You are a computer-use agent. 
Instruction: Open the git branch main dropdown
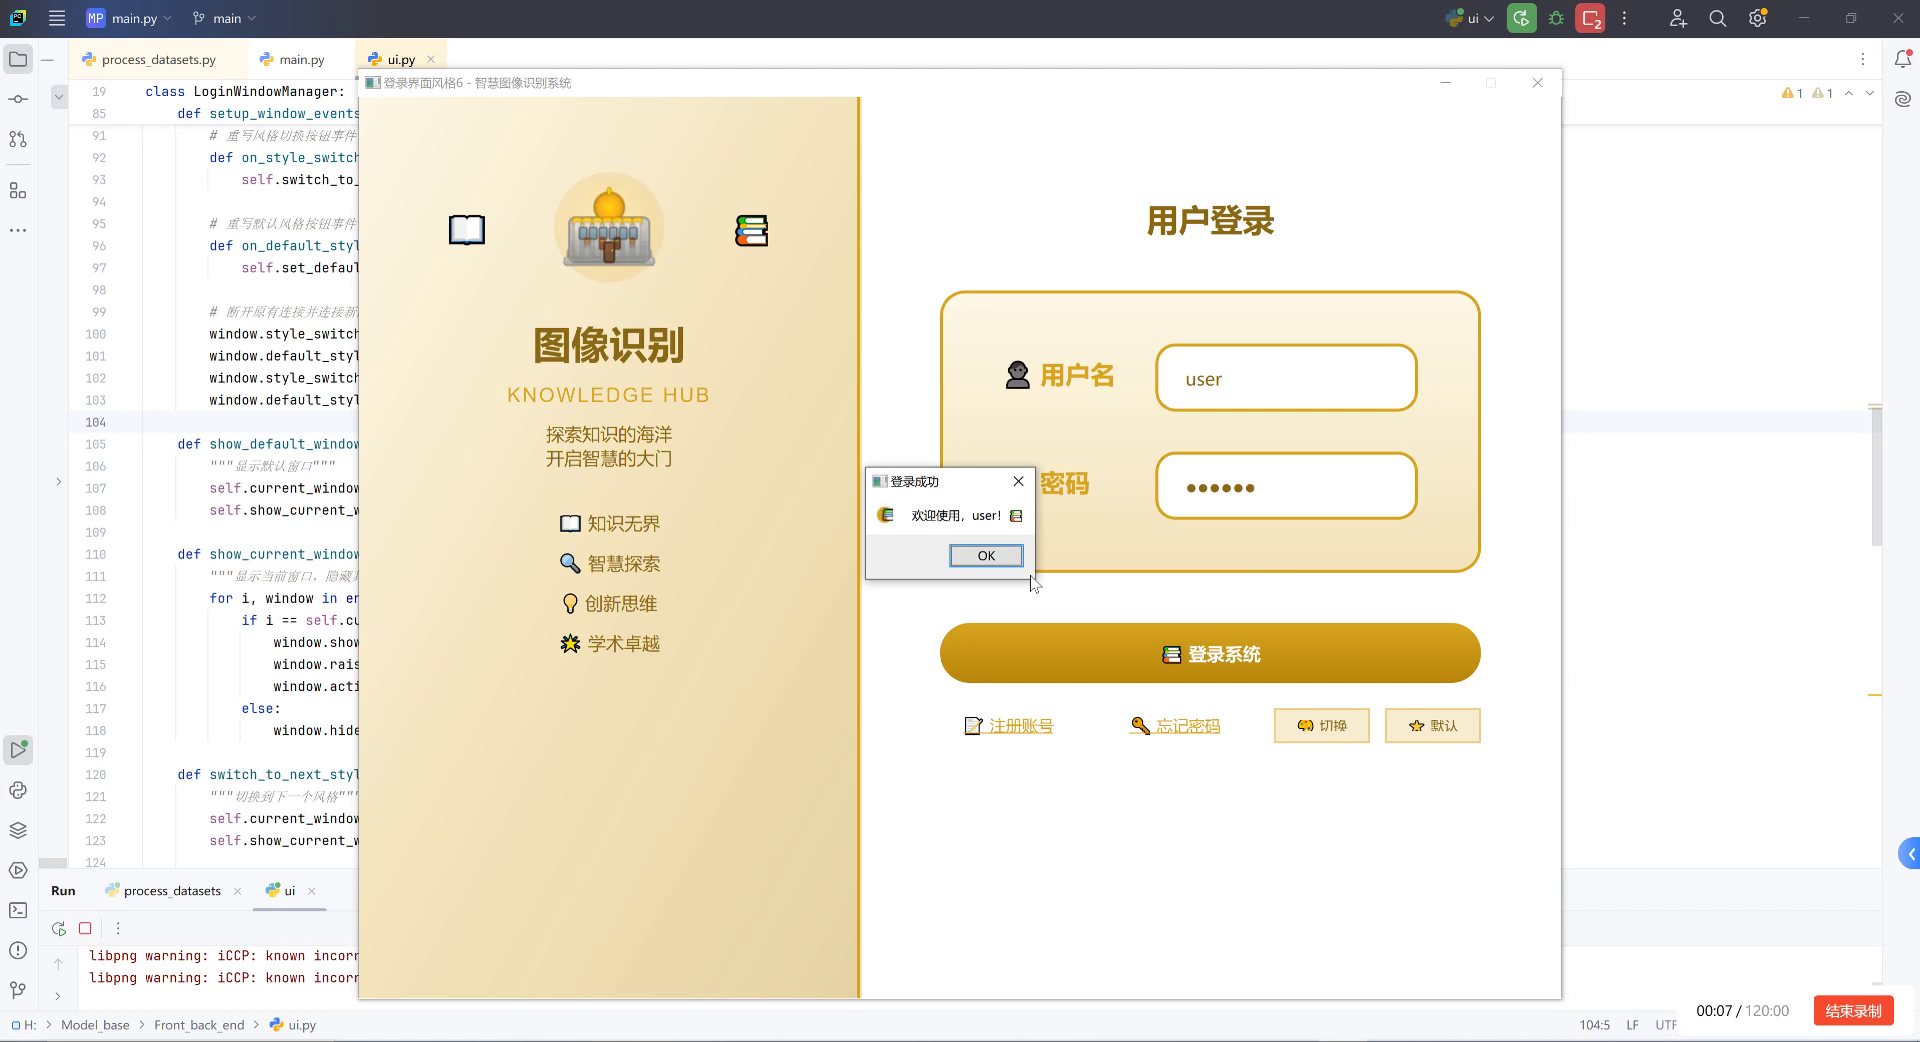[x=222, y=18]
